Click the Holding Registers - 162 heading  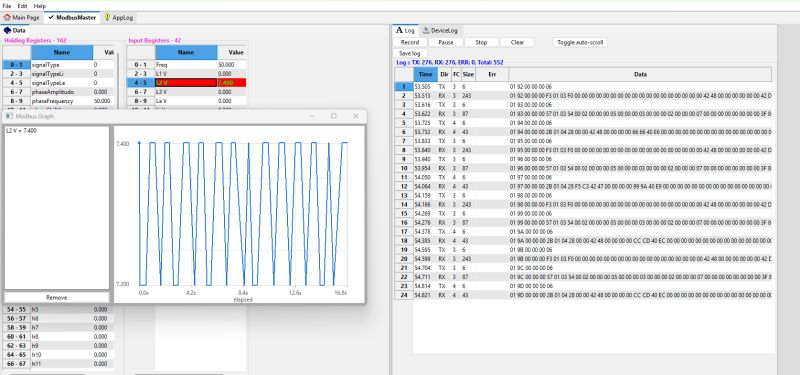pyautogui.click(x=35, y=40)
